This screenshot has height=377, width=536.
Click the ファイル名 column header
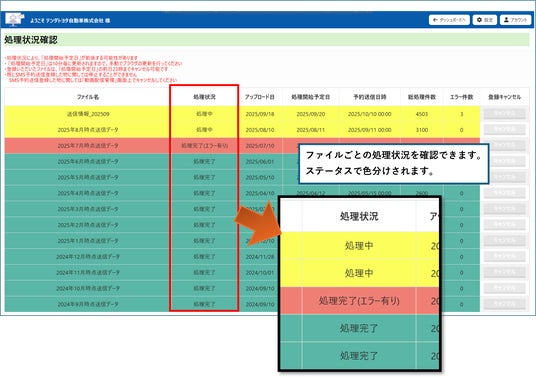[88, 97]
